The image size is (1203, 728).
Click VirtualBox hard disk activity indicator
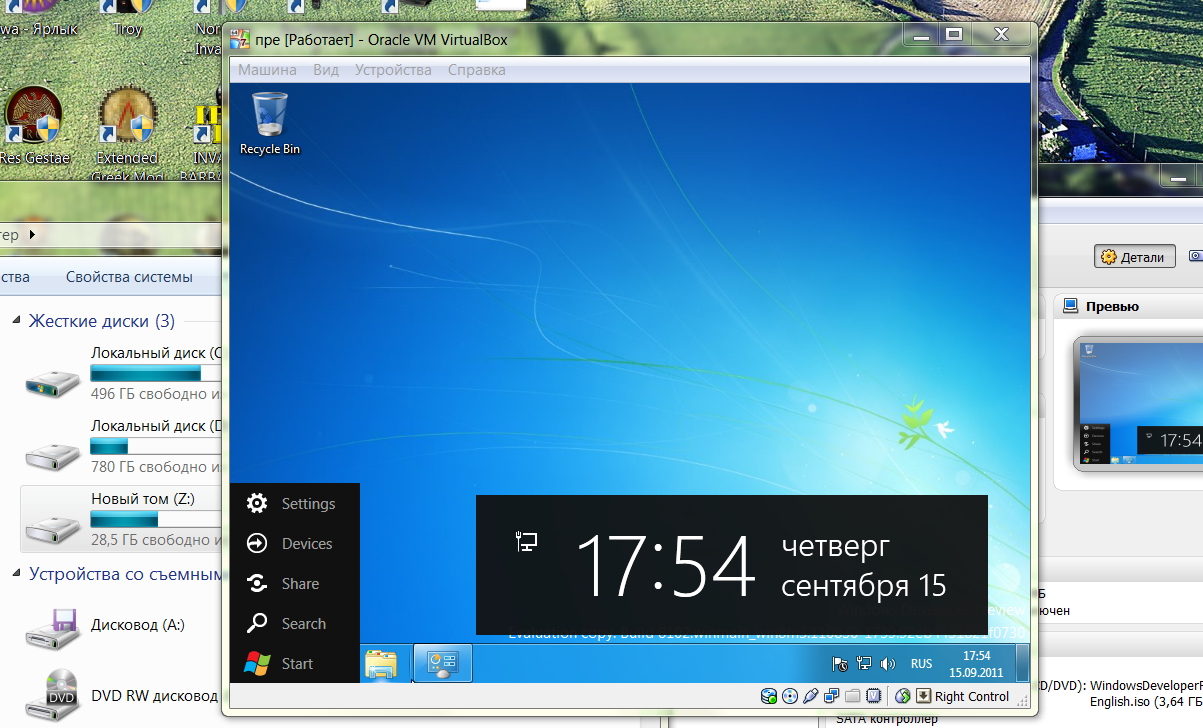coord(769,697)
